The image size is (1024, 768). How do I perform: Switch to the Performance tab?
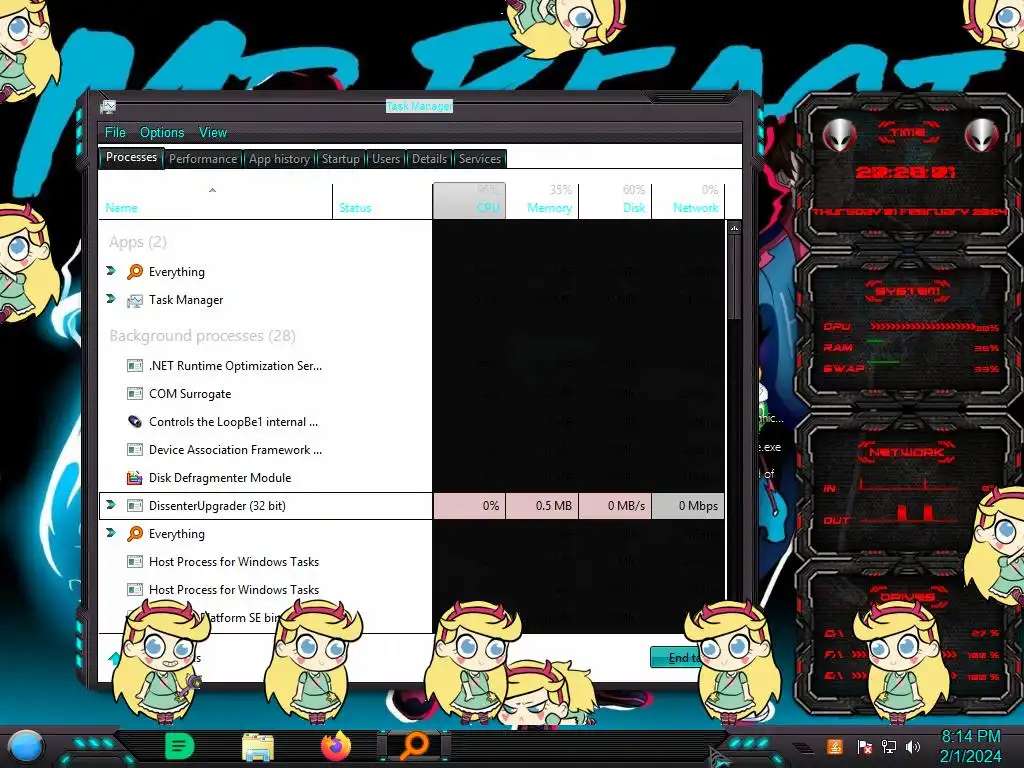coord(203,159)
